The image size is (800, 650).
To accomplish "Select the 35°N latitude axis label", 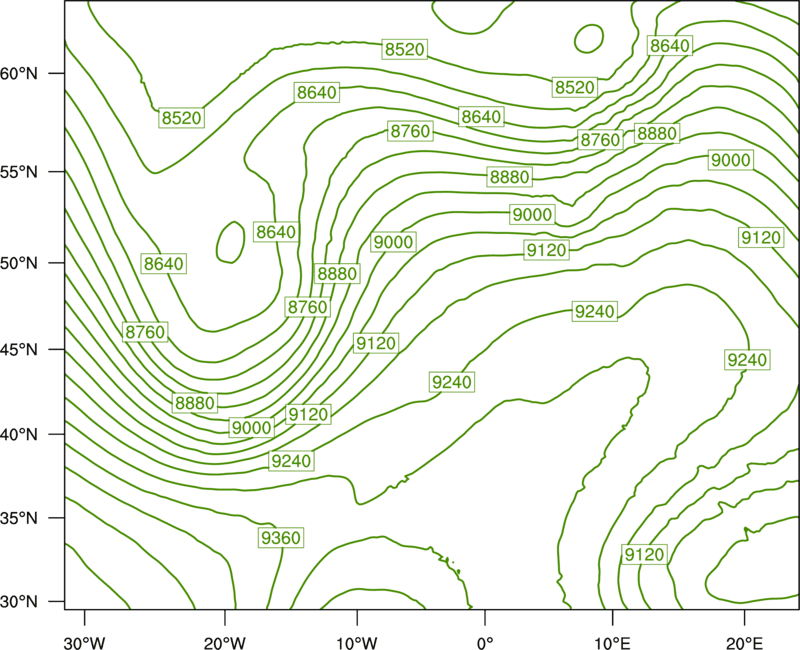I will (x=19, y=518).
